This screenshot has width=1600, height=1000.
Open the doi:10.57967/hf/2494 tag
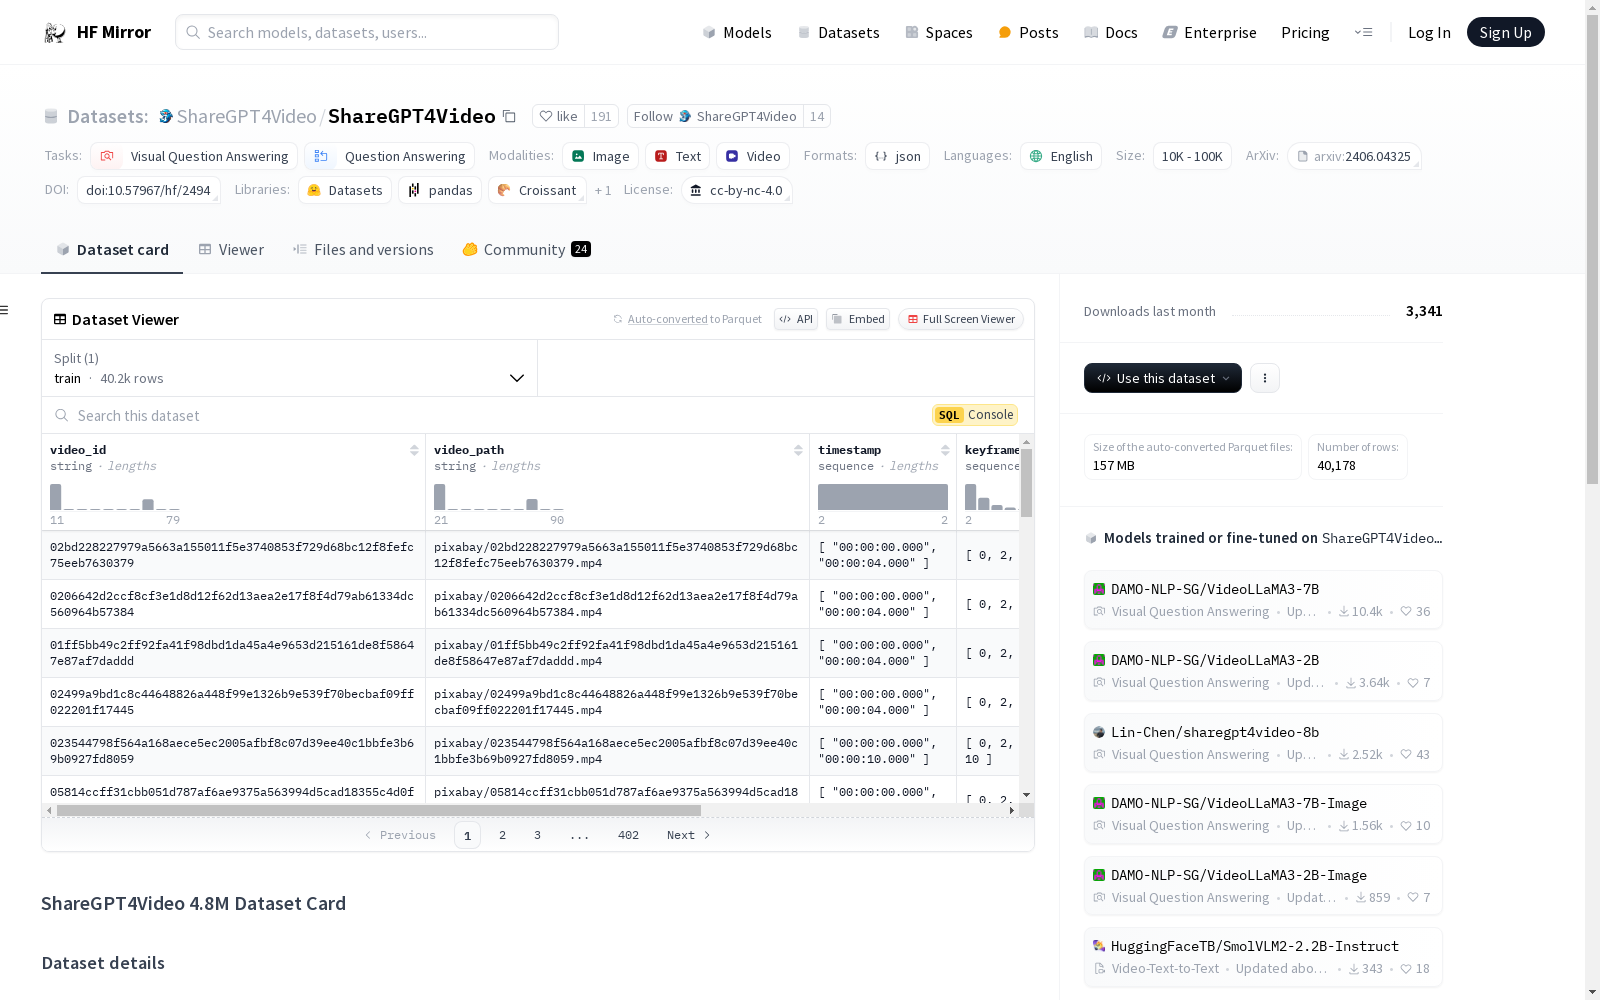(148, 190)
